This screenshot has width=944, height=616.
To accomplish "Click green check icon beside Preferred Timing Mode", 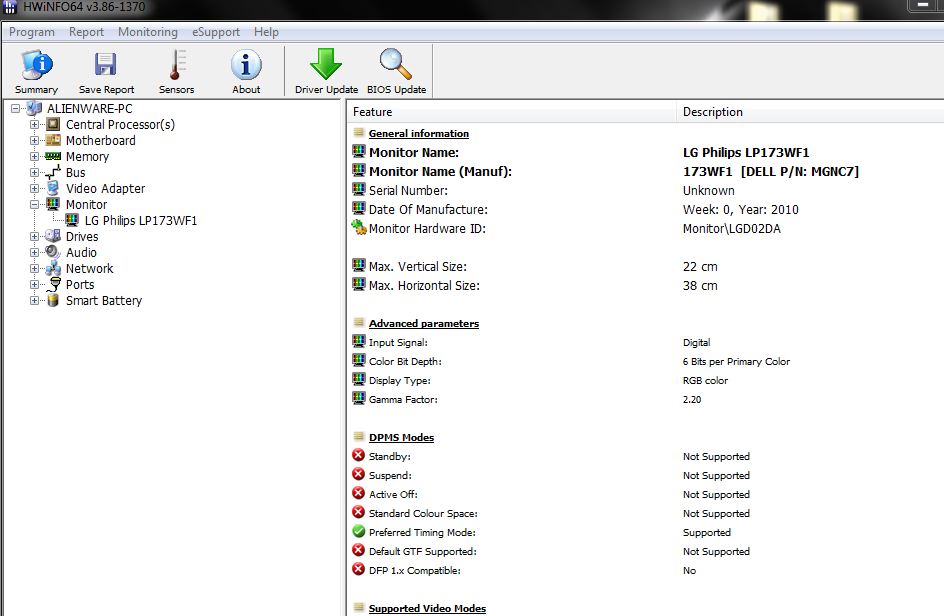I will point(359,531).
